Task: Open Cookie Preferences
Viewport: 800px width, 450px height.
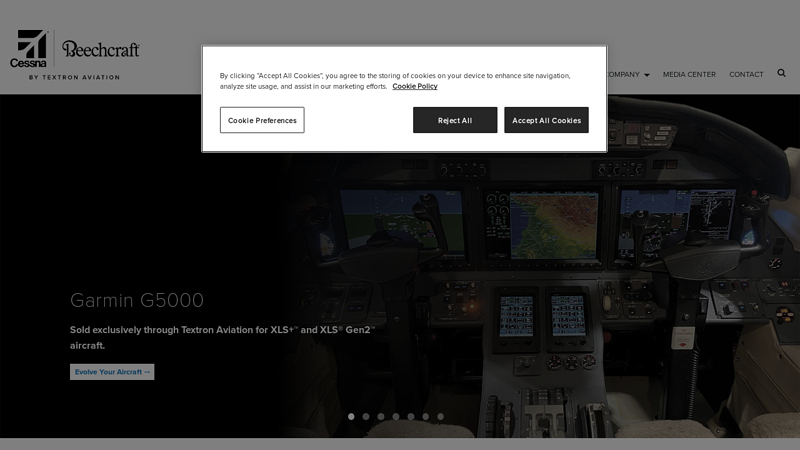Action: [x=262, y=120]
